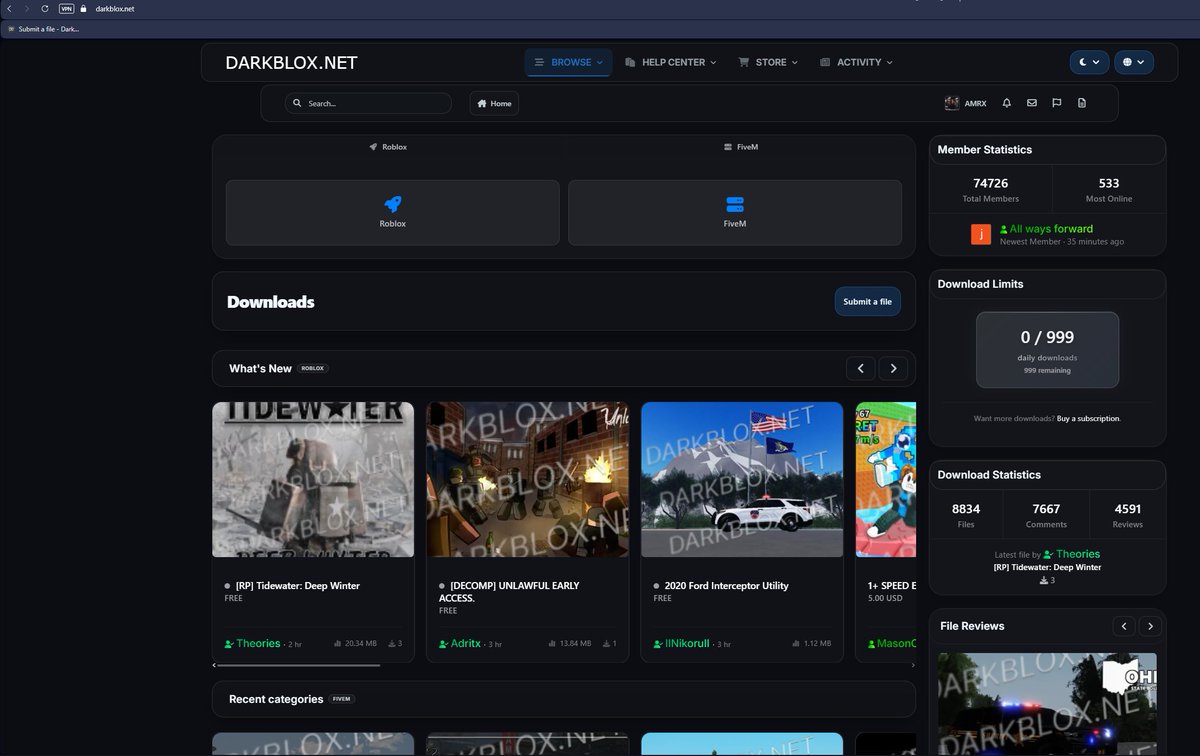Open the 2020 Ford Interceptor Utility thumbnail

point(742,480)
